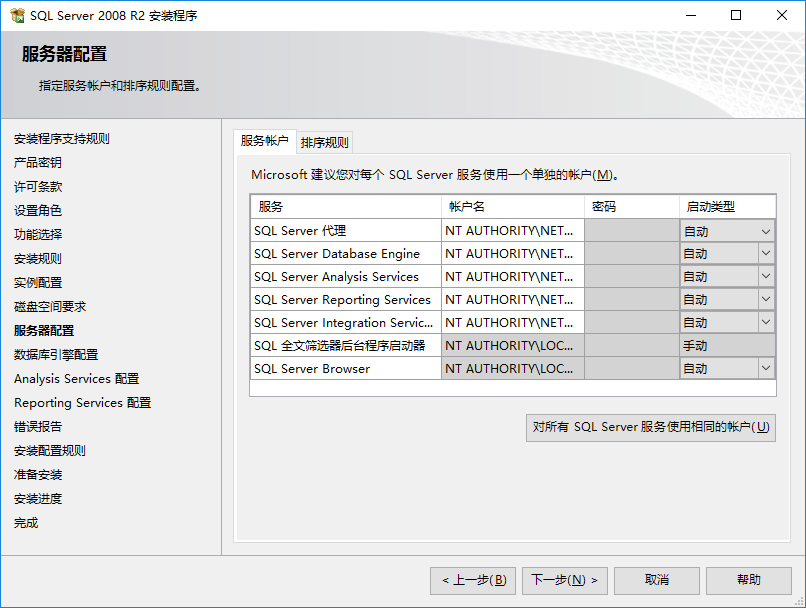Viewport: 806px width, 608px height.
Task: Click 准备安装 step in sidebar
Action: pyautogui.click(x=38, y=475)
